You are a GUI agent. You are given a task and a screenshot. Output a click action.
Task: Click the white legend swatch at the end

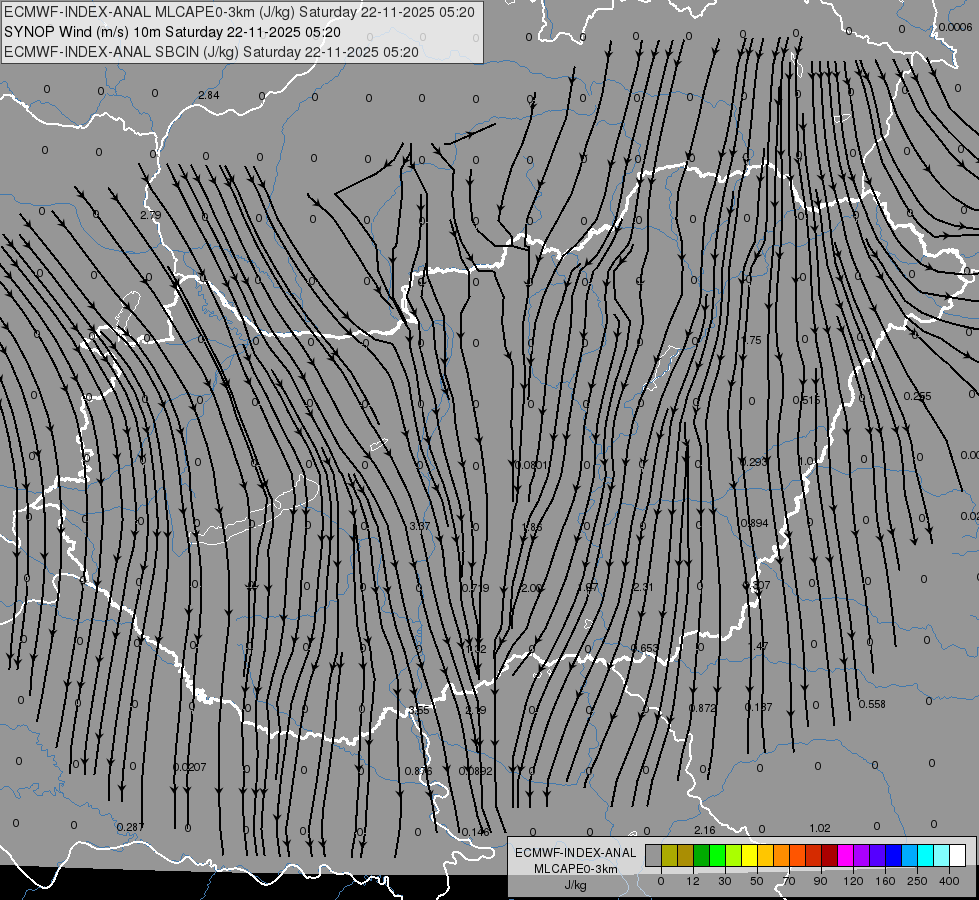957,855
